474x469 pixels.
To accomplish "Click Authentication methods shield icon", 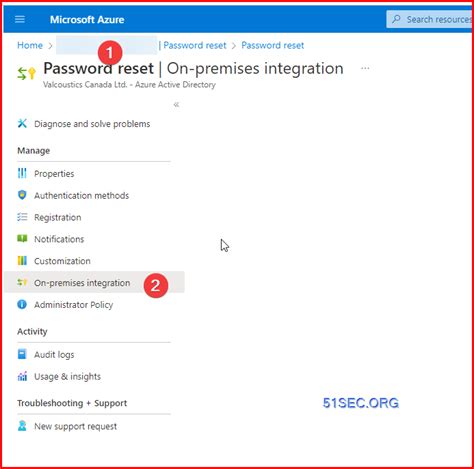I will [22, 195].
